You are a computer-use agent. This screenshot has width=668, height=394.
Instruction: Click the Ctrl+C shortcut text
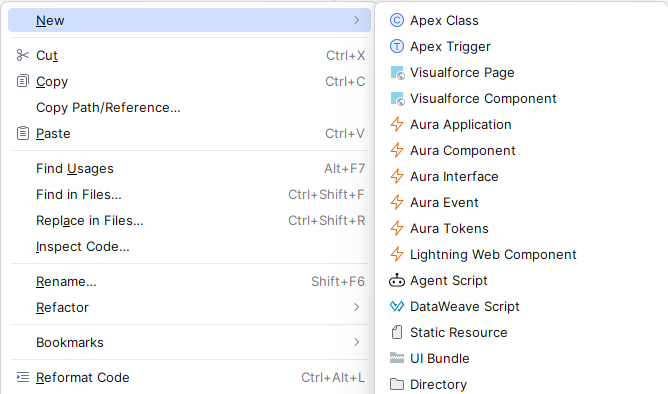(x=345, y=81)
